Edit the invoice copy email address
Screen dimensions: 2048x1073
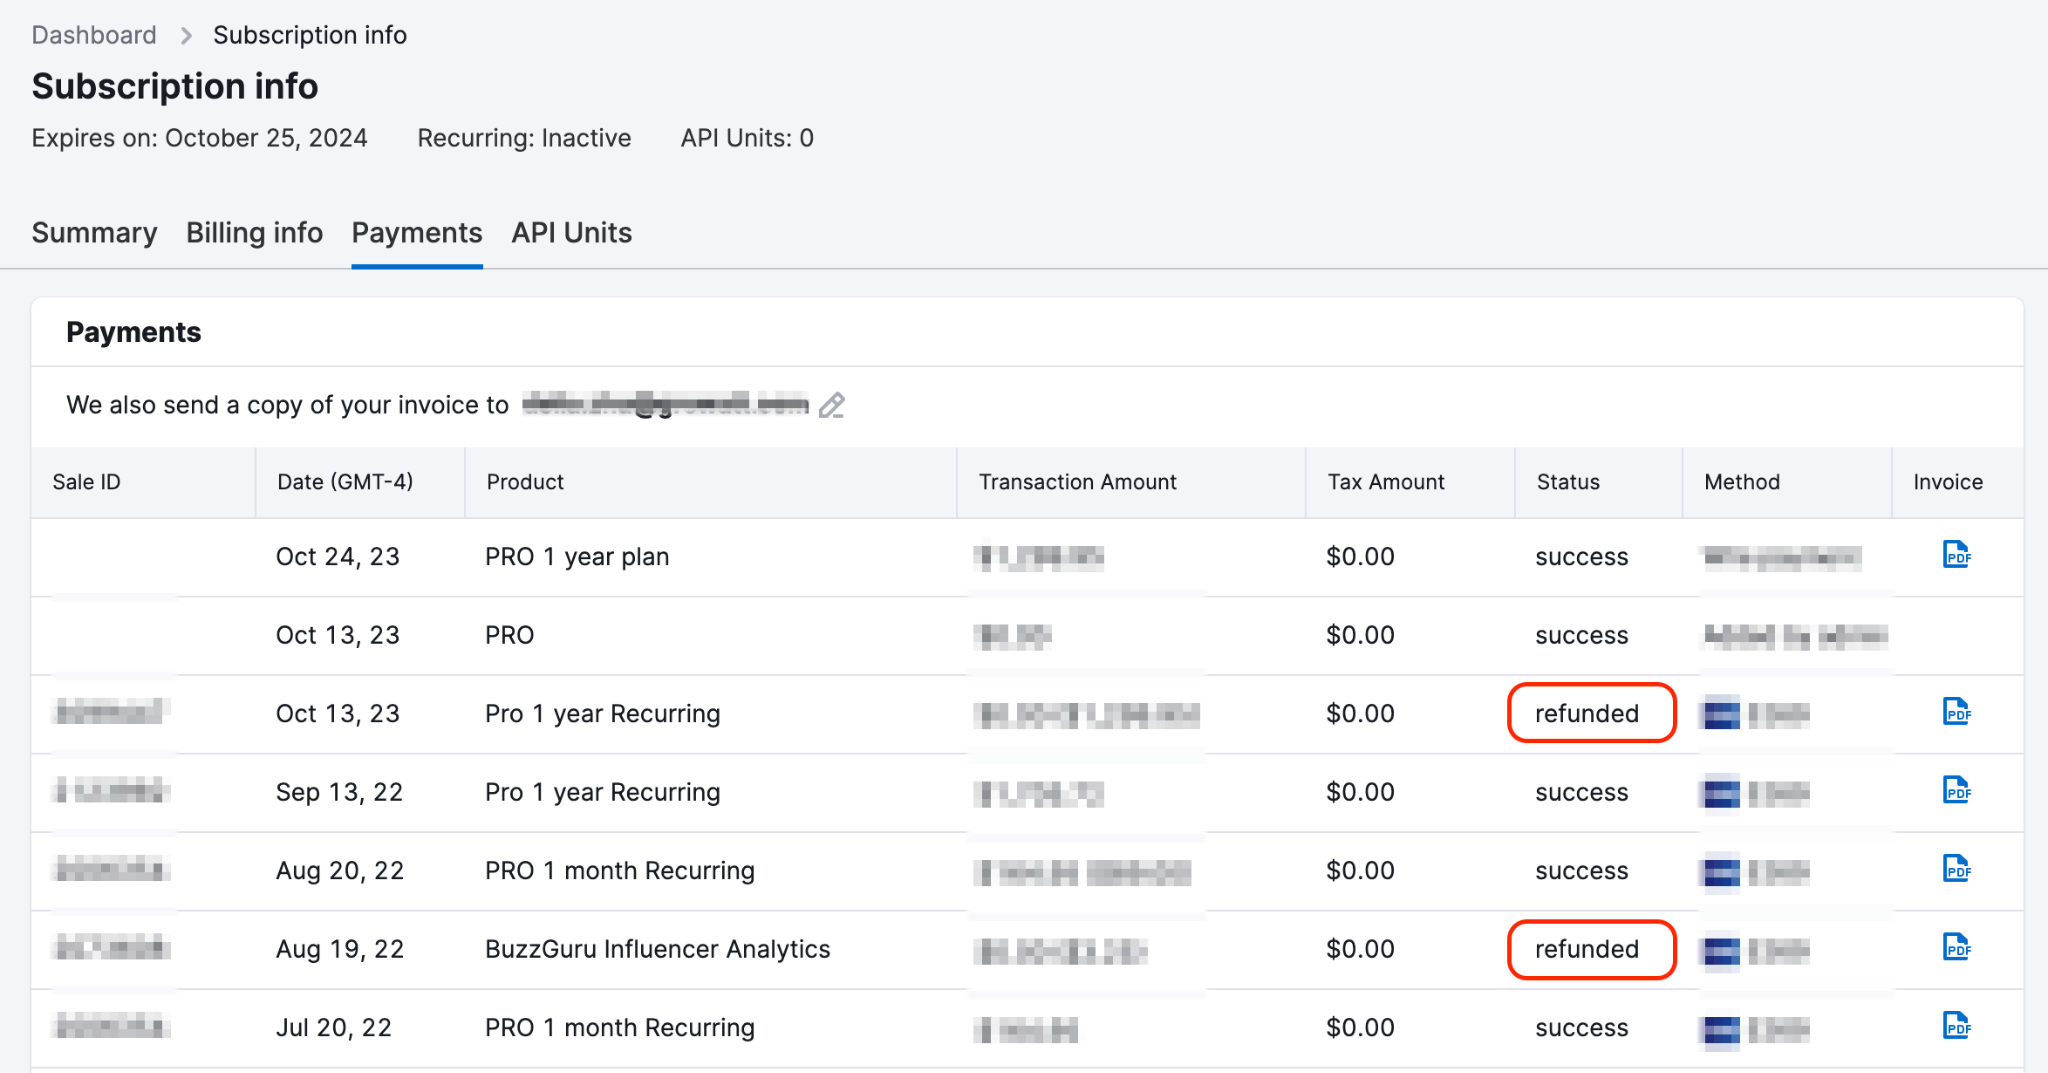pyautogui.click(x=832, y=405)
